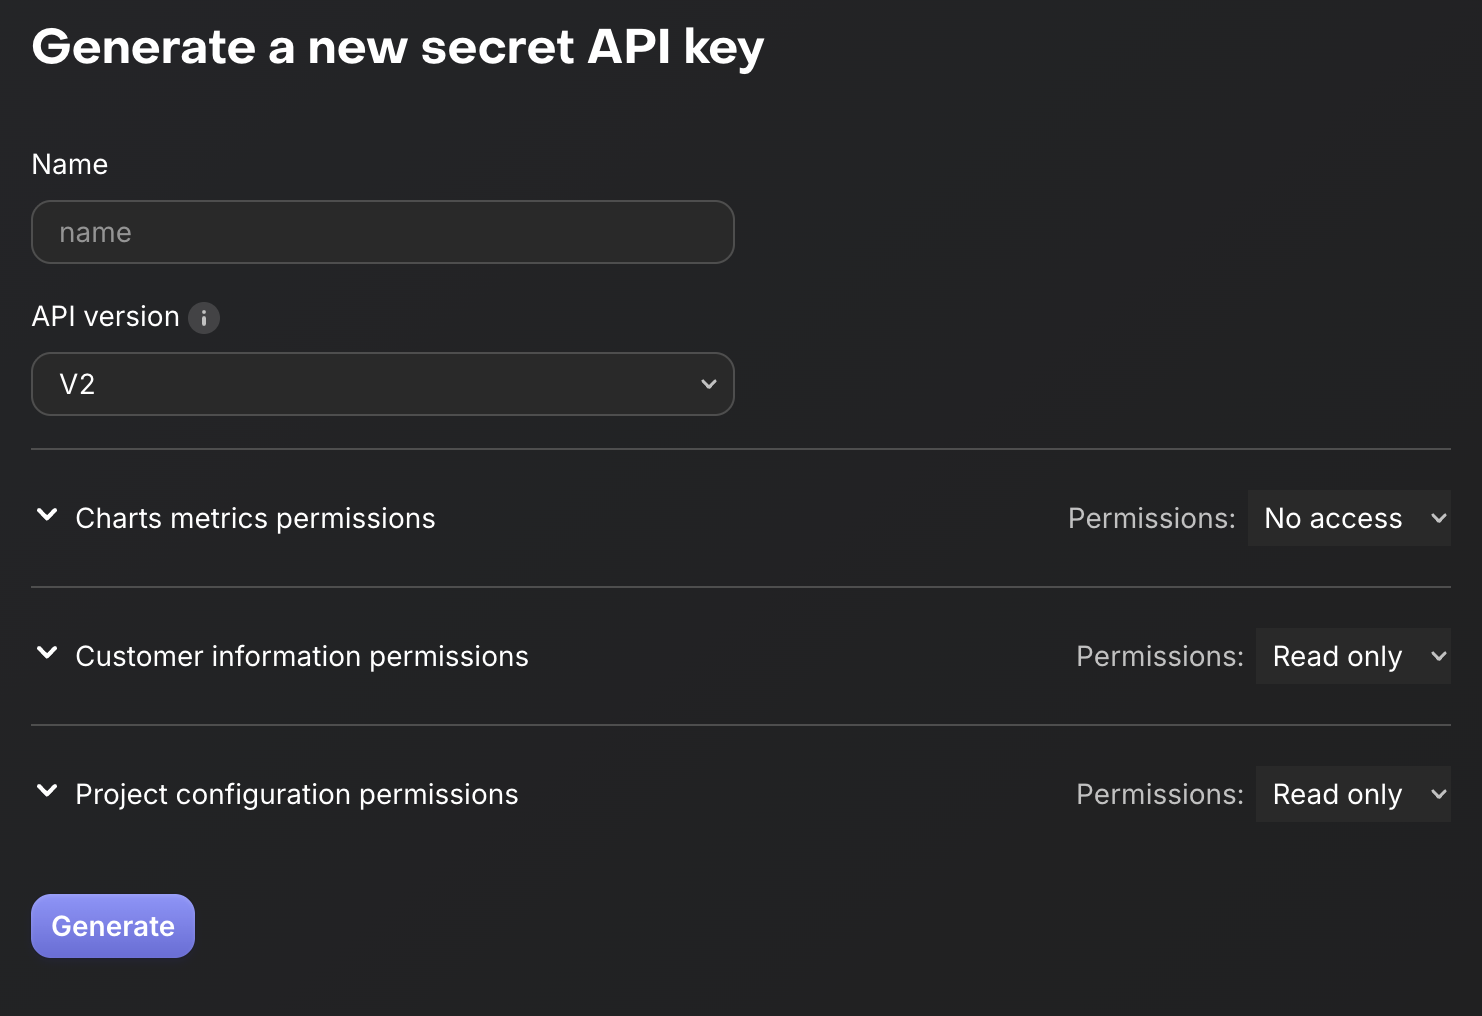Click the dropdown arrow in the V2 selector

tap(709, 383)
